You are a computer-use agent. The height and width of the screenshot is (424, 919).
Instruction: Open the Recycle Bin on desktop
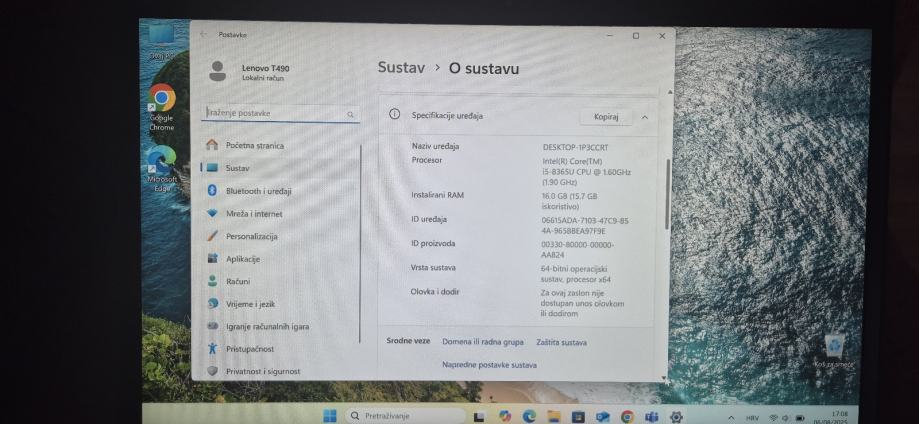pos(834,351)
